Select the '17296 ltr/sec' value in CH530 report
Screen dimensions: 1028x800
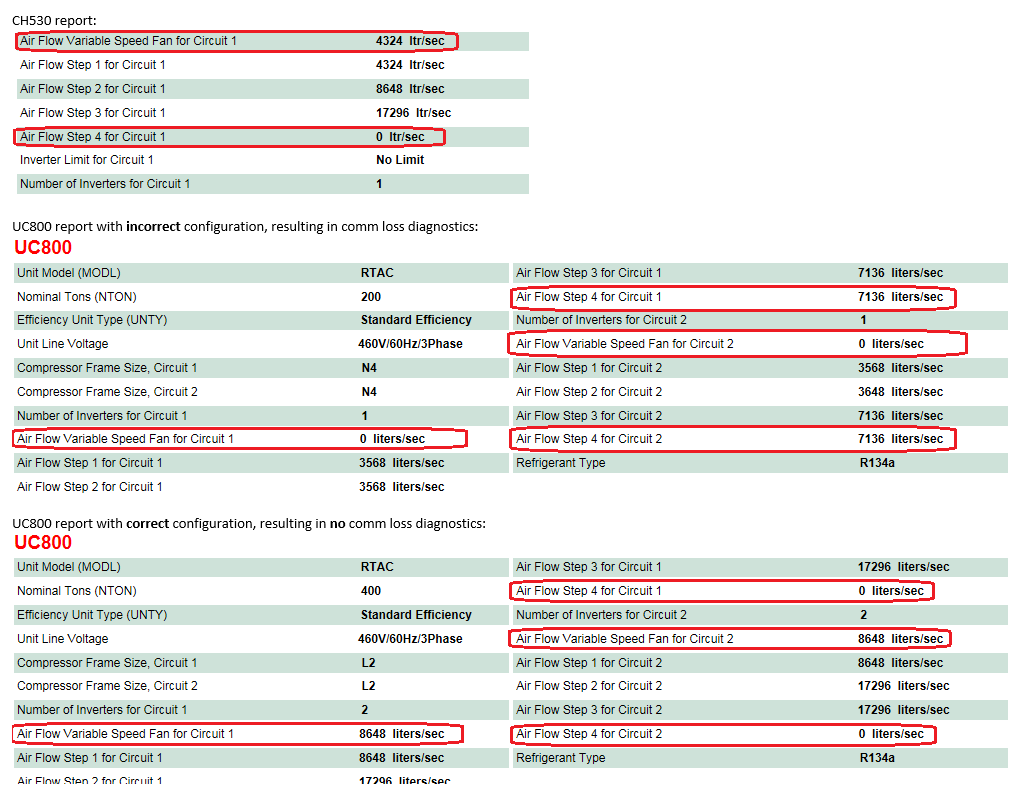coord(413,113)
